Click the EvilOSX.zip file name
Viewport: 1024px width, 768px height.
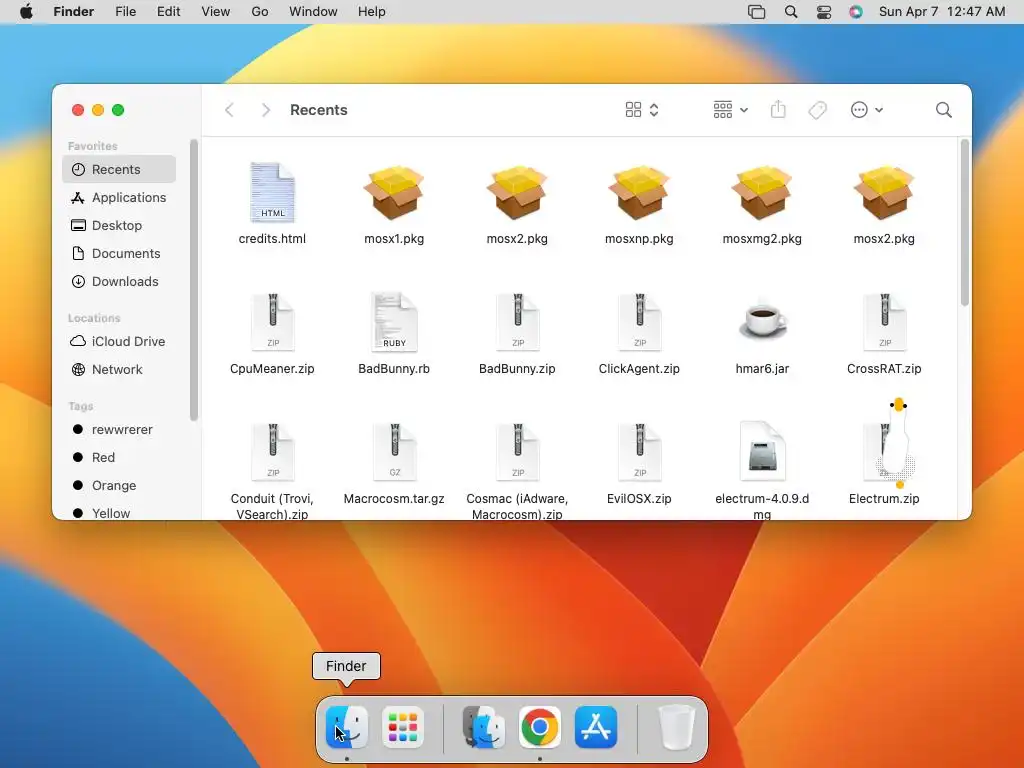click(x=639, y=498)
